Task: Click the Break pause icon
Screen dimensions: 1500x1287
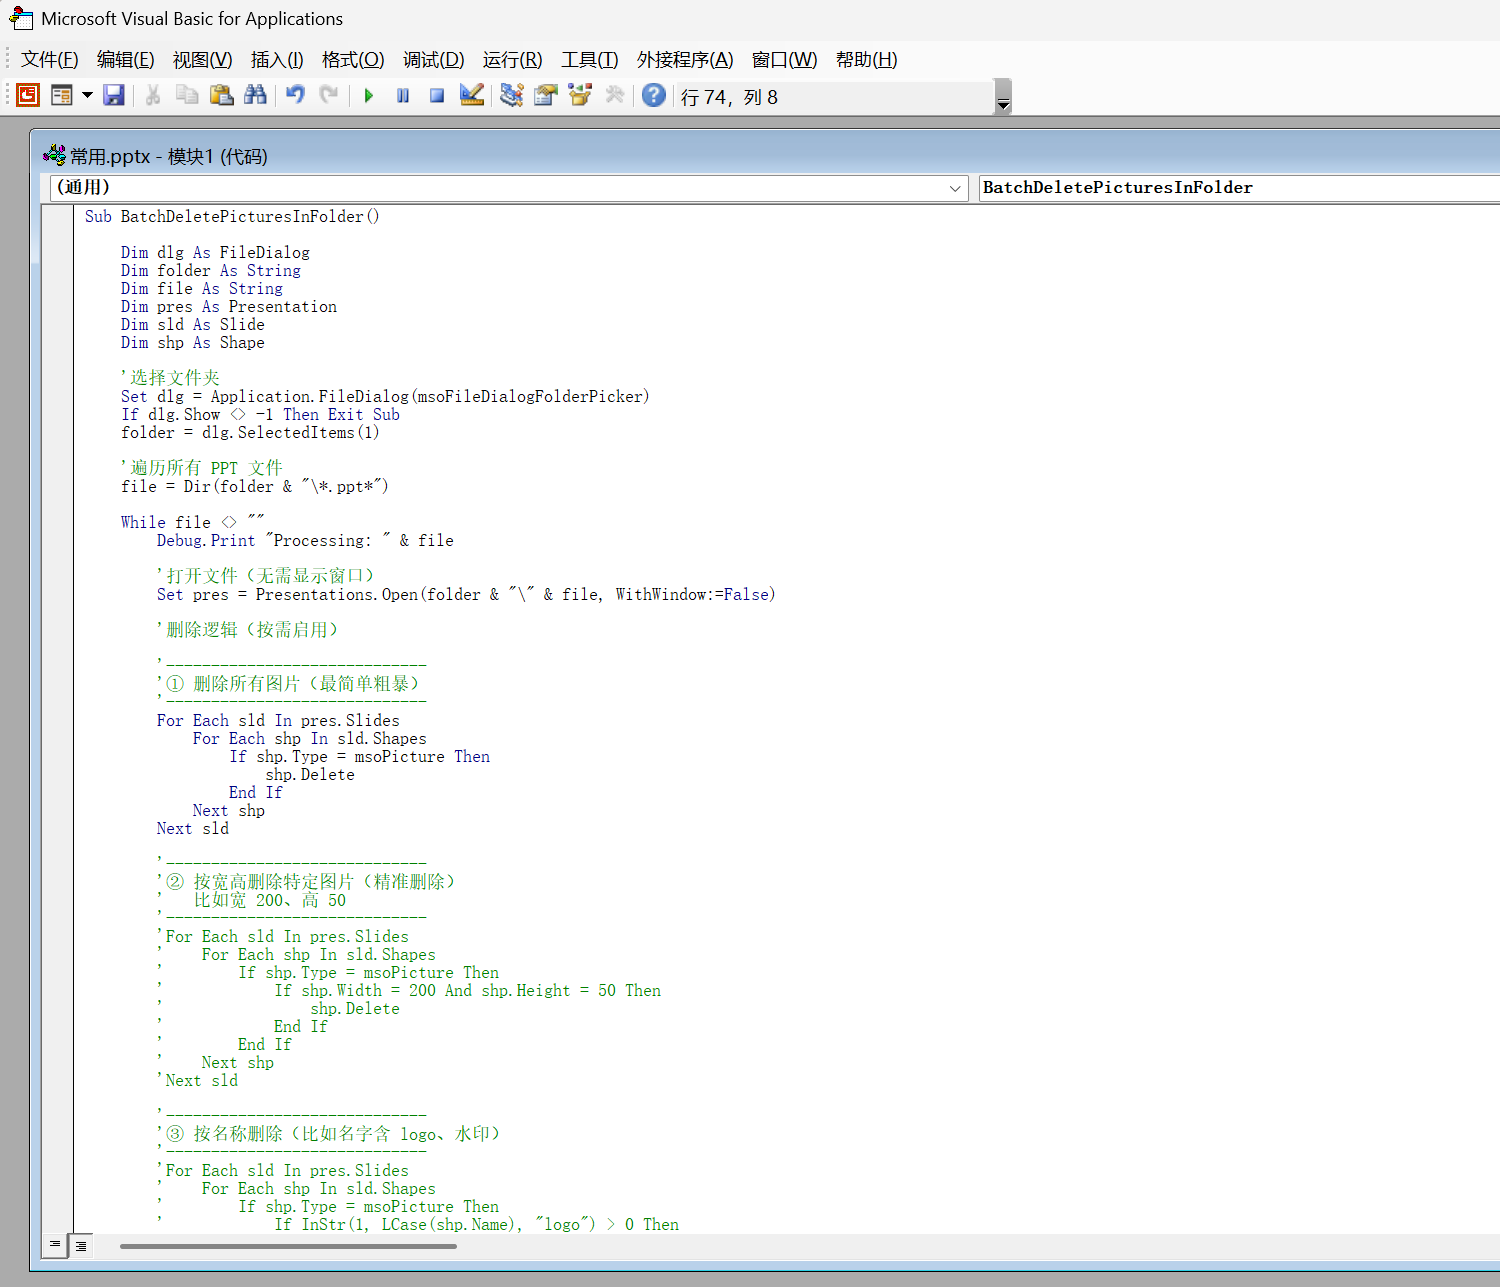Action: point(403,96)
